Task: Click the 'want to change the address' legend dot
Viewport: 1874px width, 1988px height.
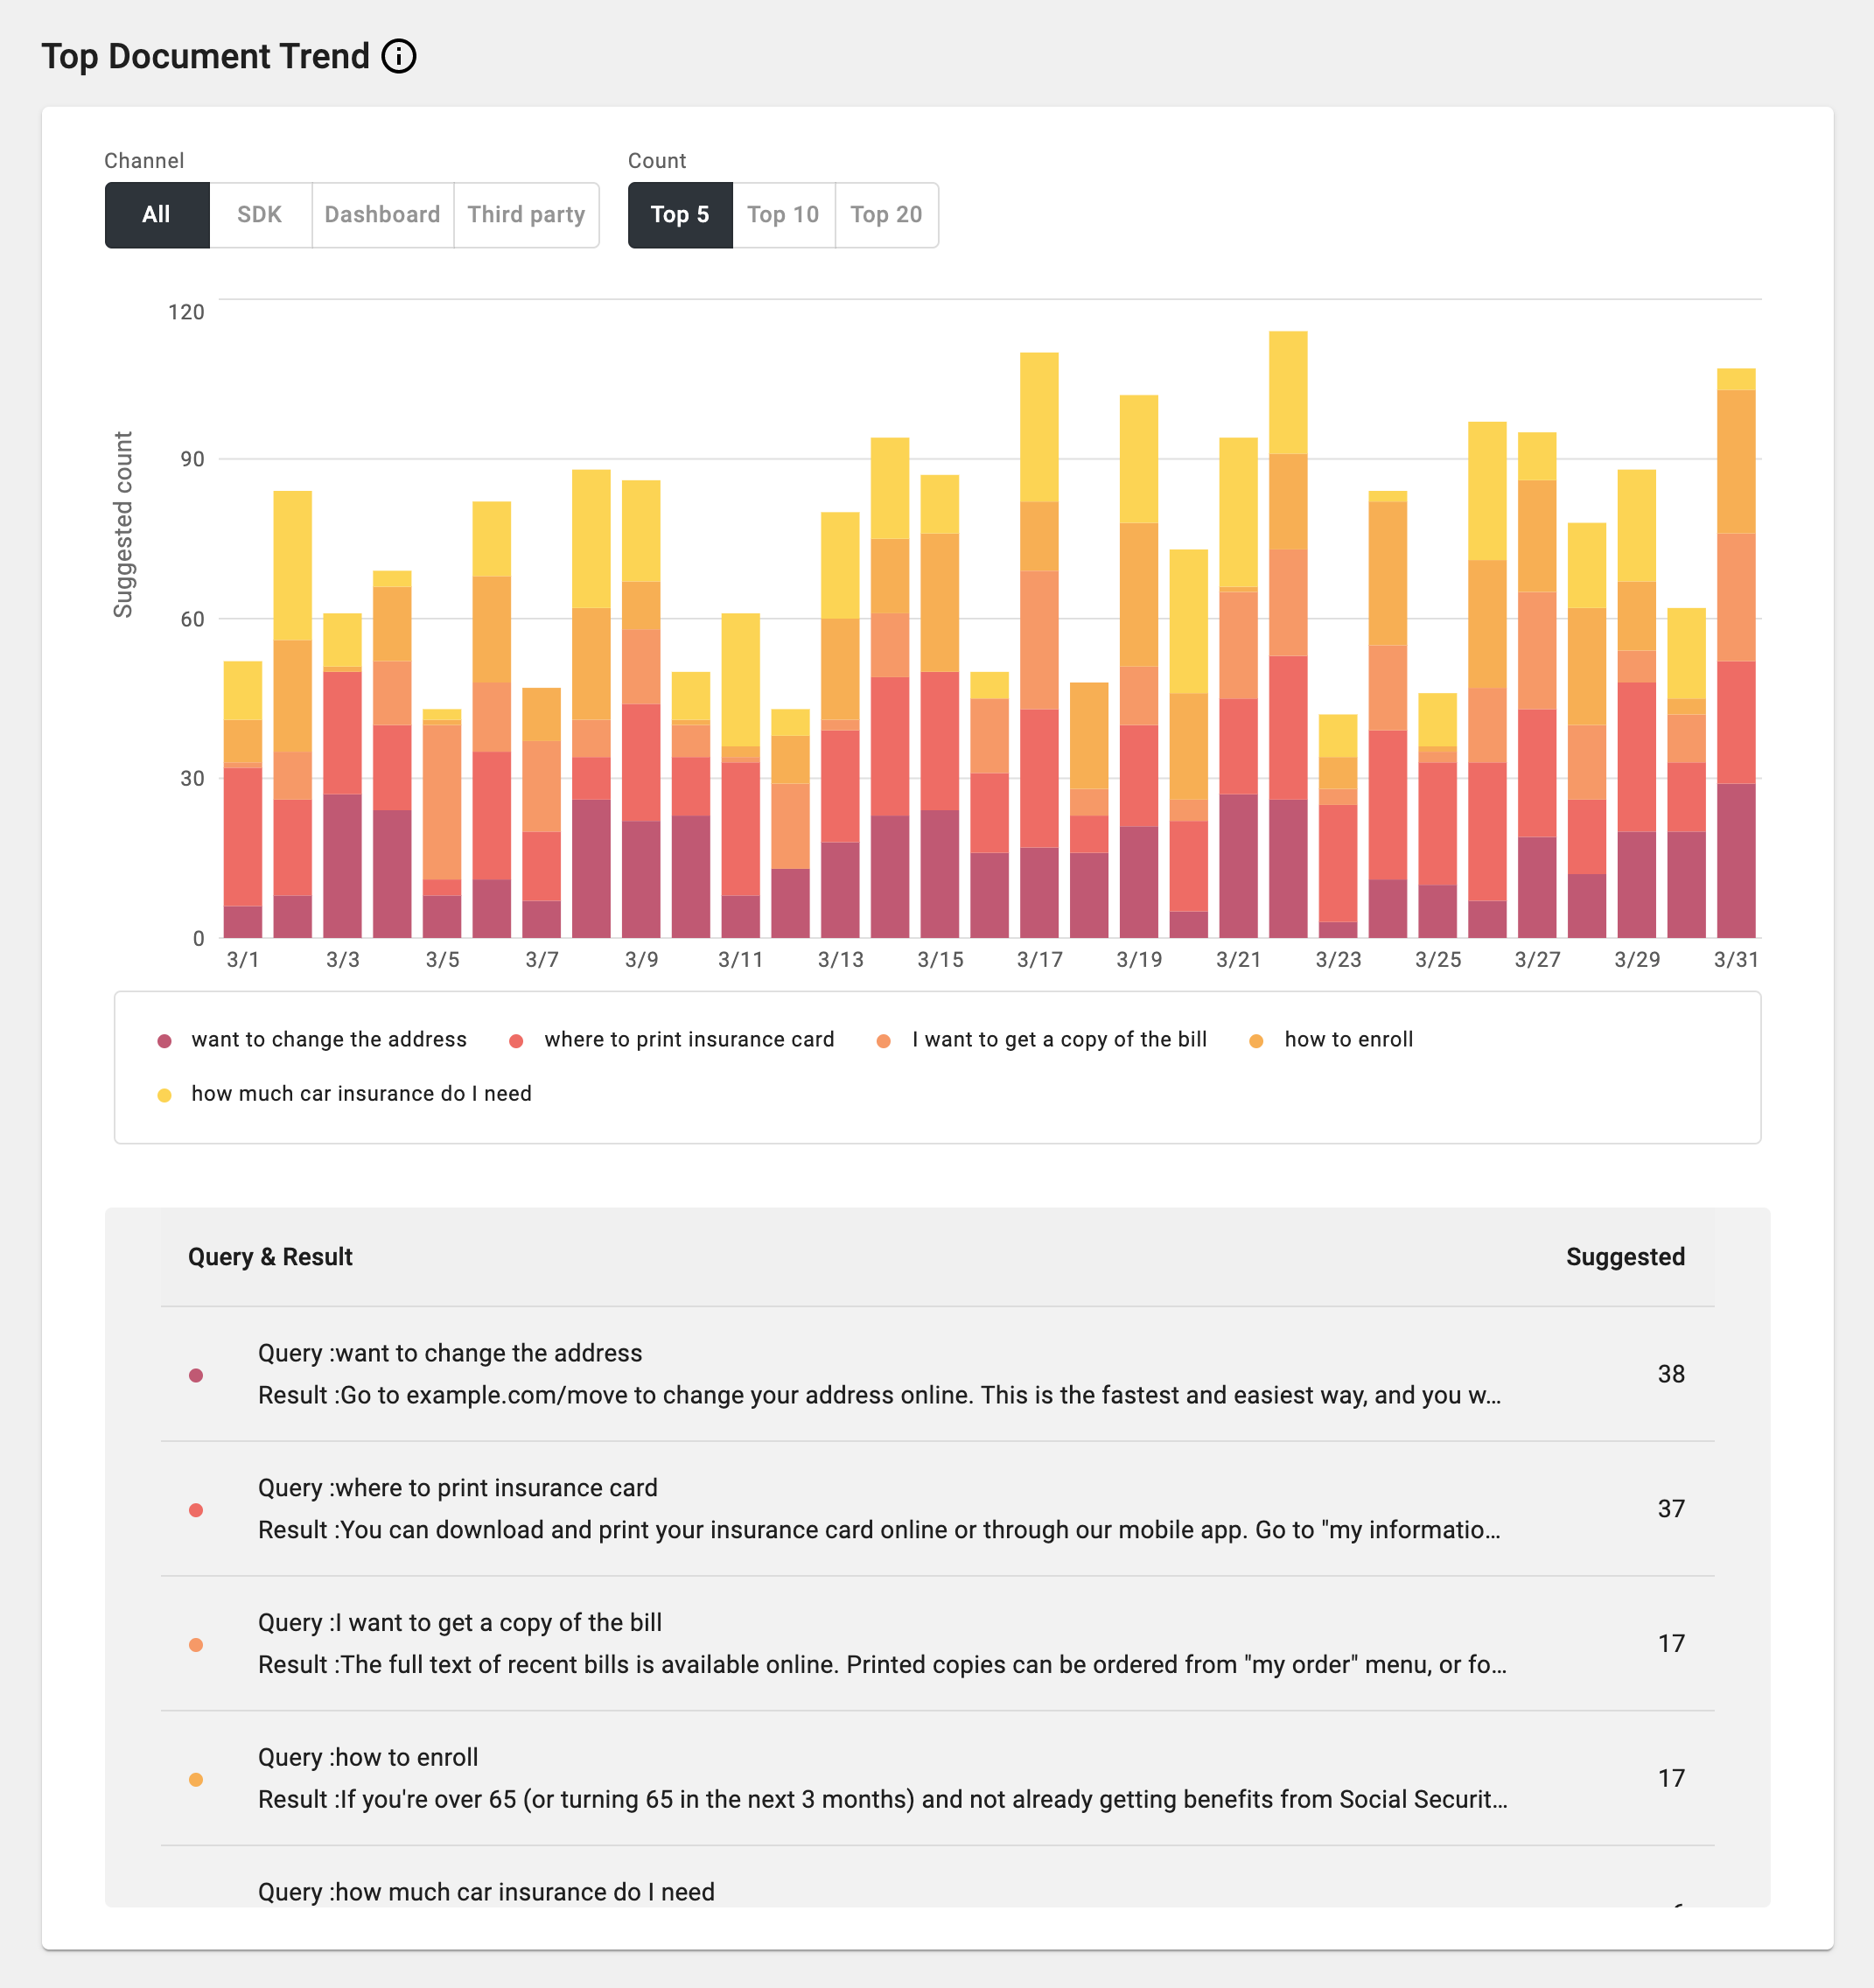Action: 165,1041
